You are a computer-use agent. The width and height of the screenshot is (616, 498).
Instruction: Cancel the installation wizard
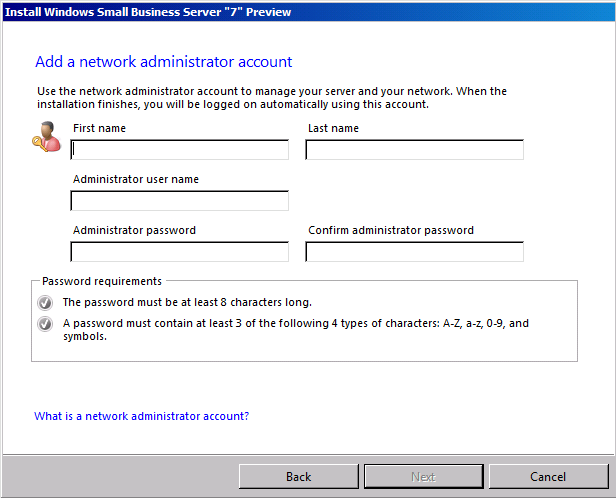[x=548, y=476]
